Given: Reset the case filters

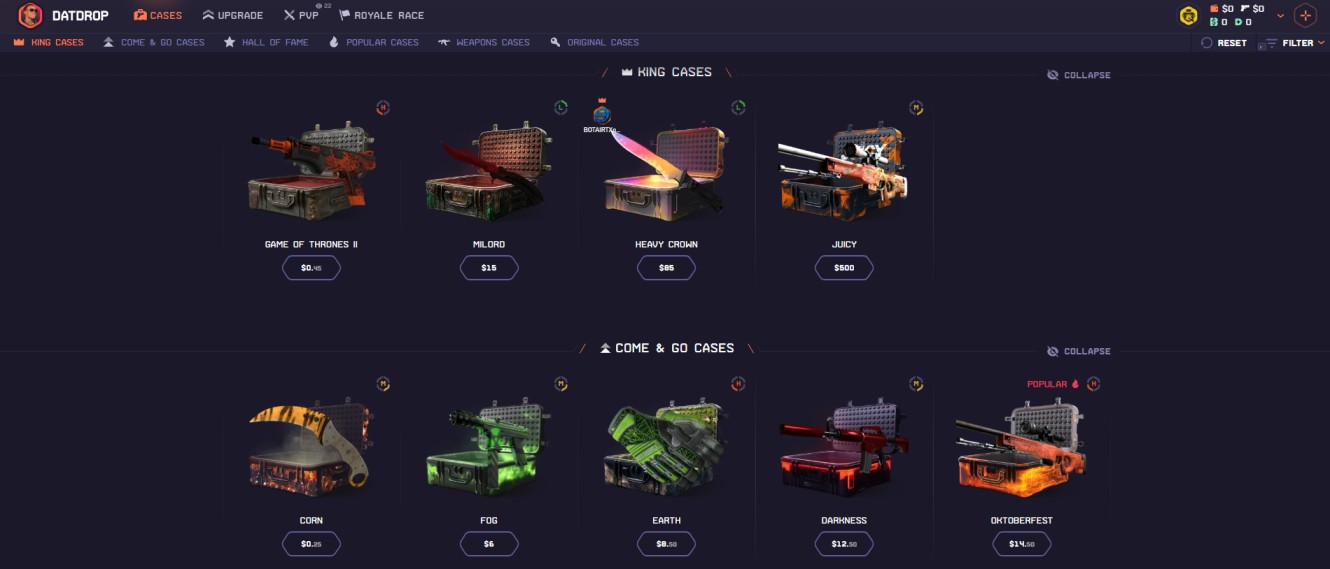Looking at the screenshot, I should click(1224, 43).
